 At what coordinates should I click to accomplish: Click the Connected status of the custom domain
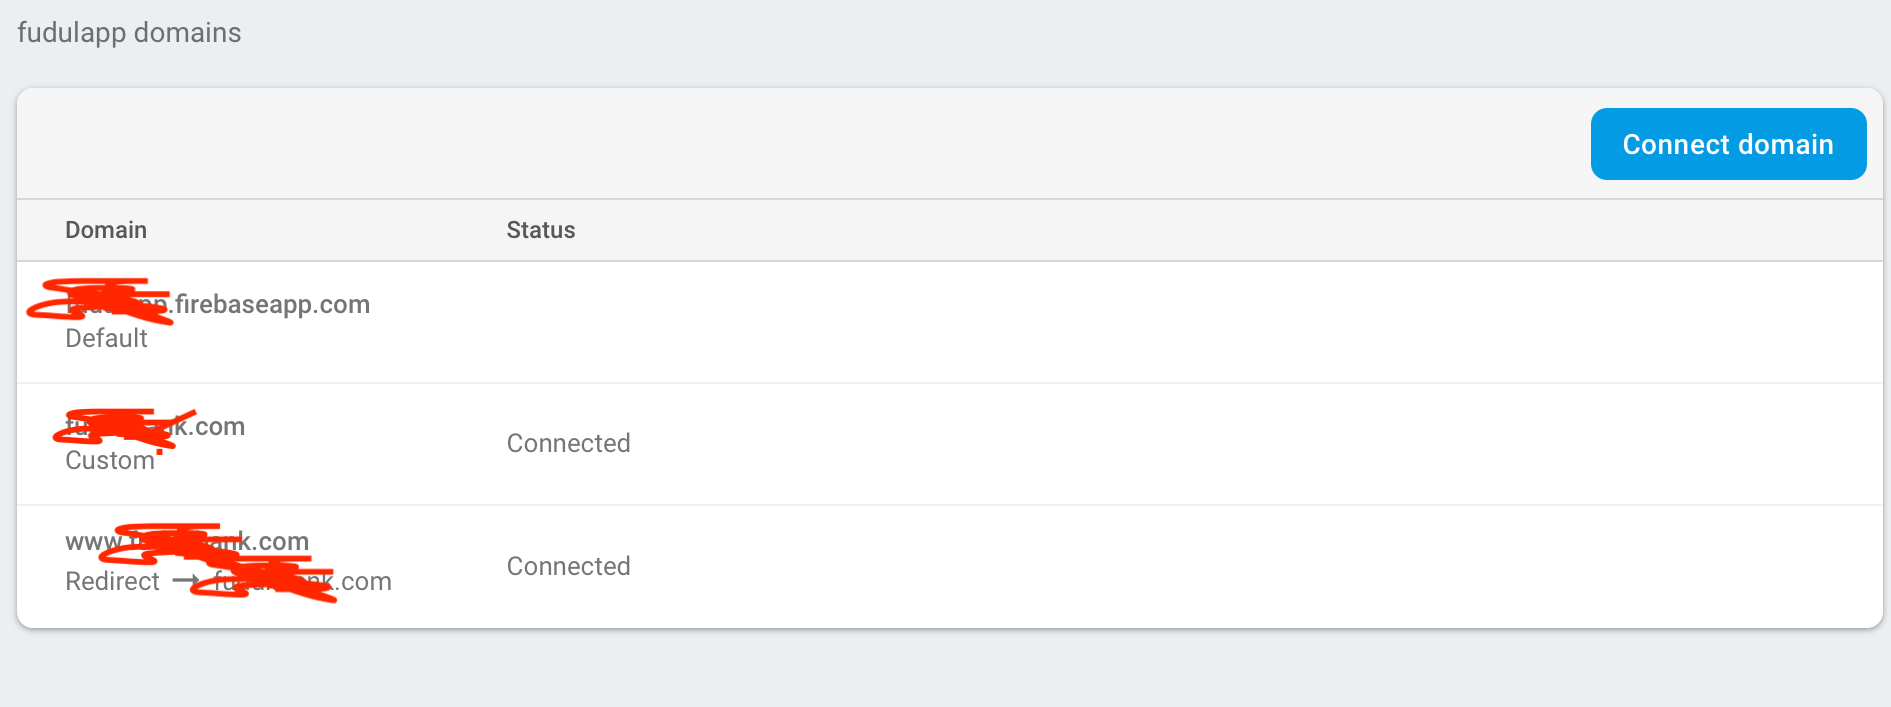click(568, 443)
